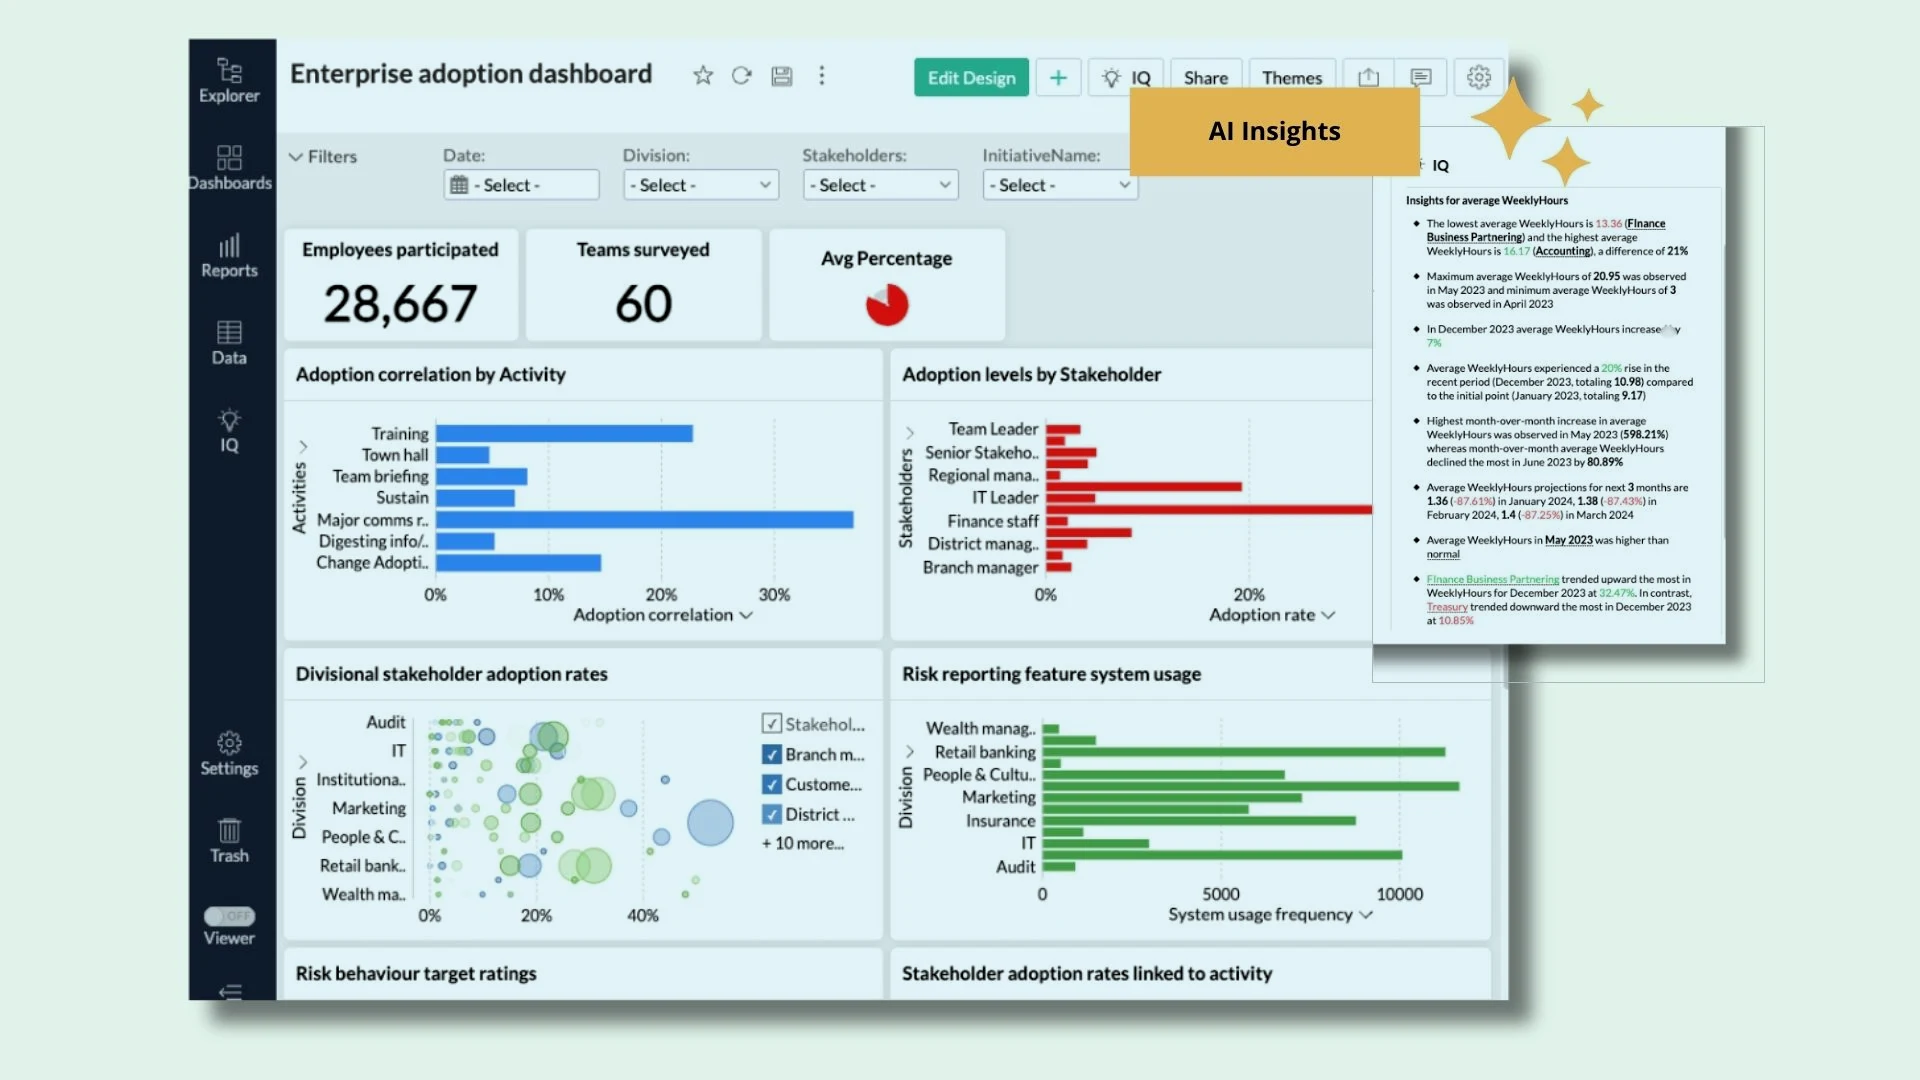Open the comments icon near Themes

point(1422,76)
